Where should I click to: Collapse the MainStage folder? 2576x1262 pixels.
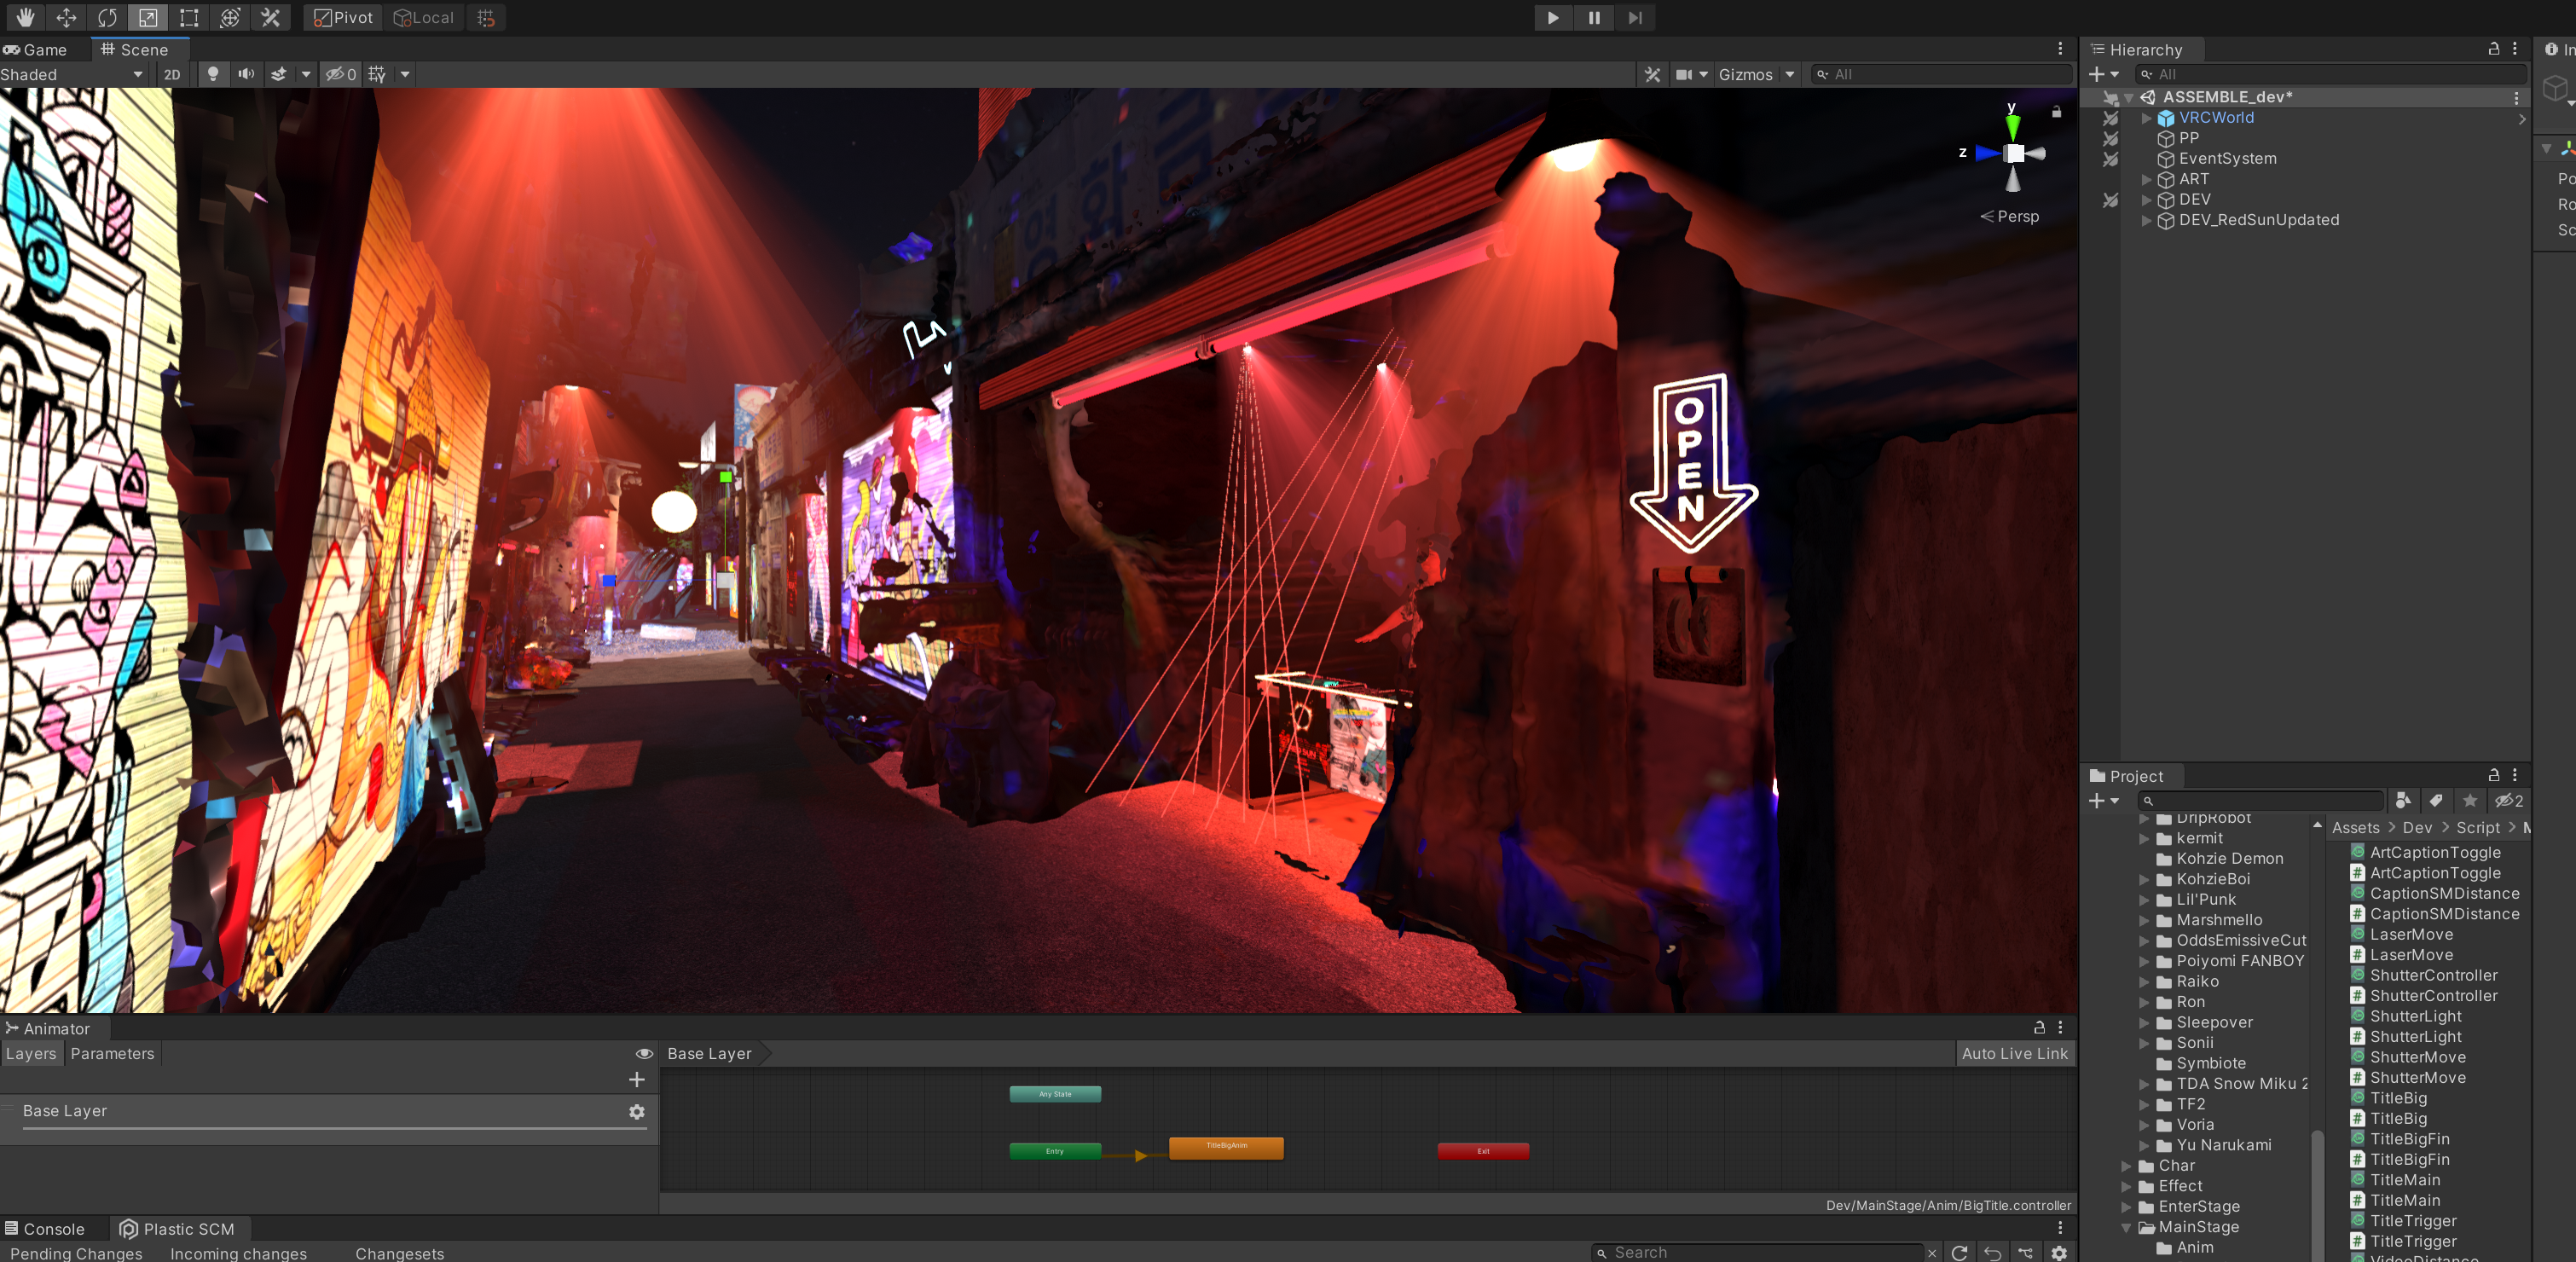pyautogui.click(x=2126, y=1227)
